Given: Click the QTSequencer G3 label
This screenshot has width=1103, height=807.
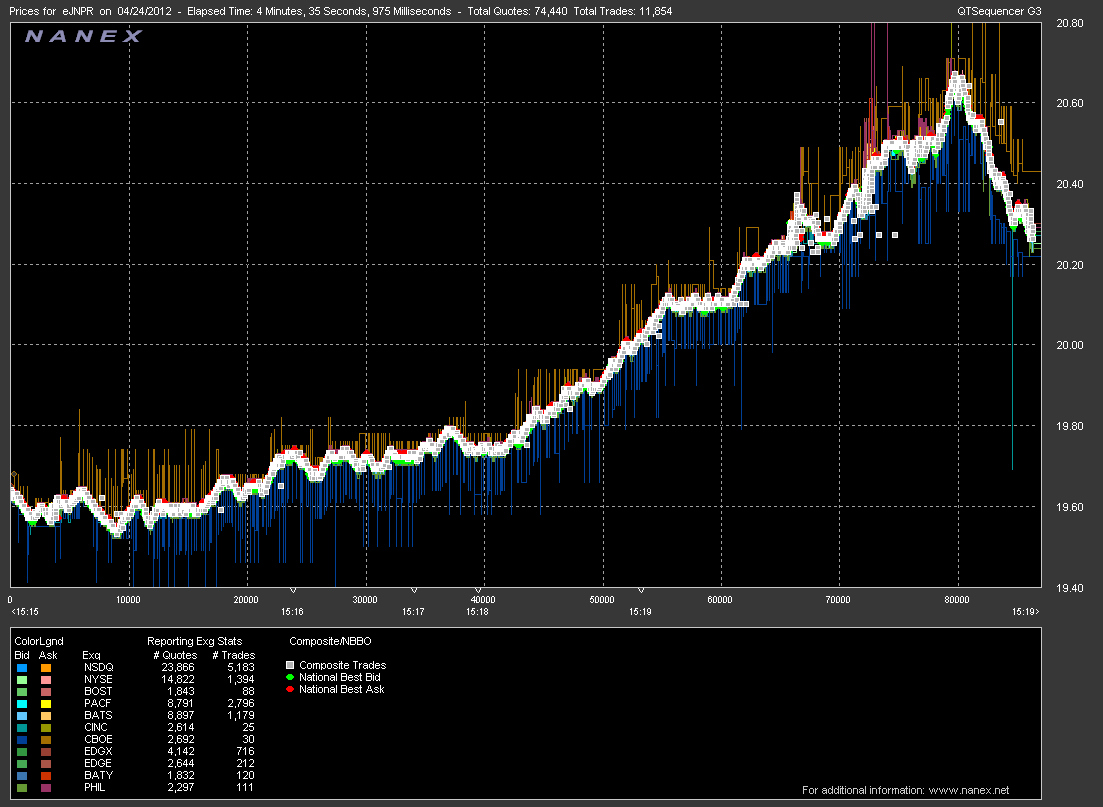Looking at the screenshot, I should [1000, 10].
